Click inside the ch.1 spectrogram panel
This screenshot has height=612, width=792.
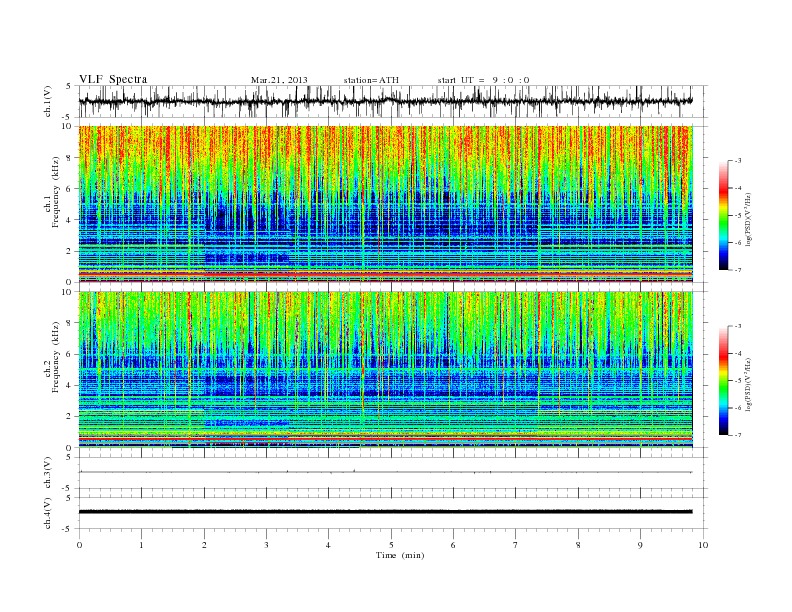(386, 204)
